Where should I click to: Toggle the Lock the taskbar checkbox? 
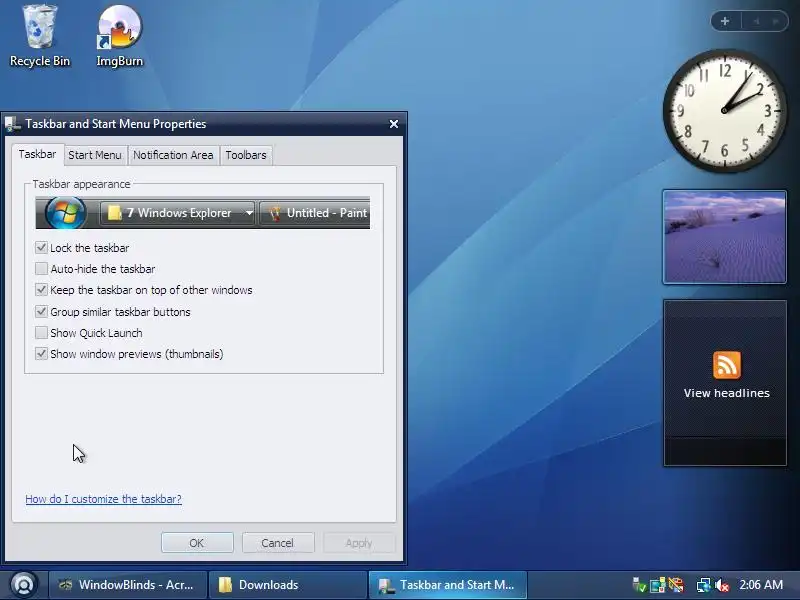tap(41, 247)
